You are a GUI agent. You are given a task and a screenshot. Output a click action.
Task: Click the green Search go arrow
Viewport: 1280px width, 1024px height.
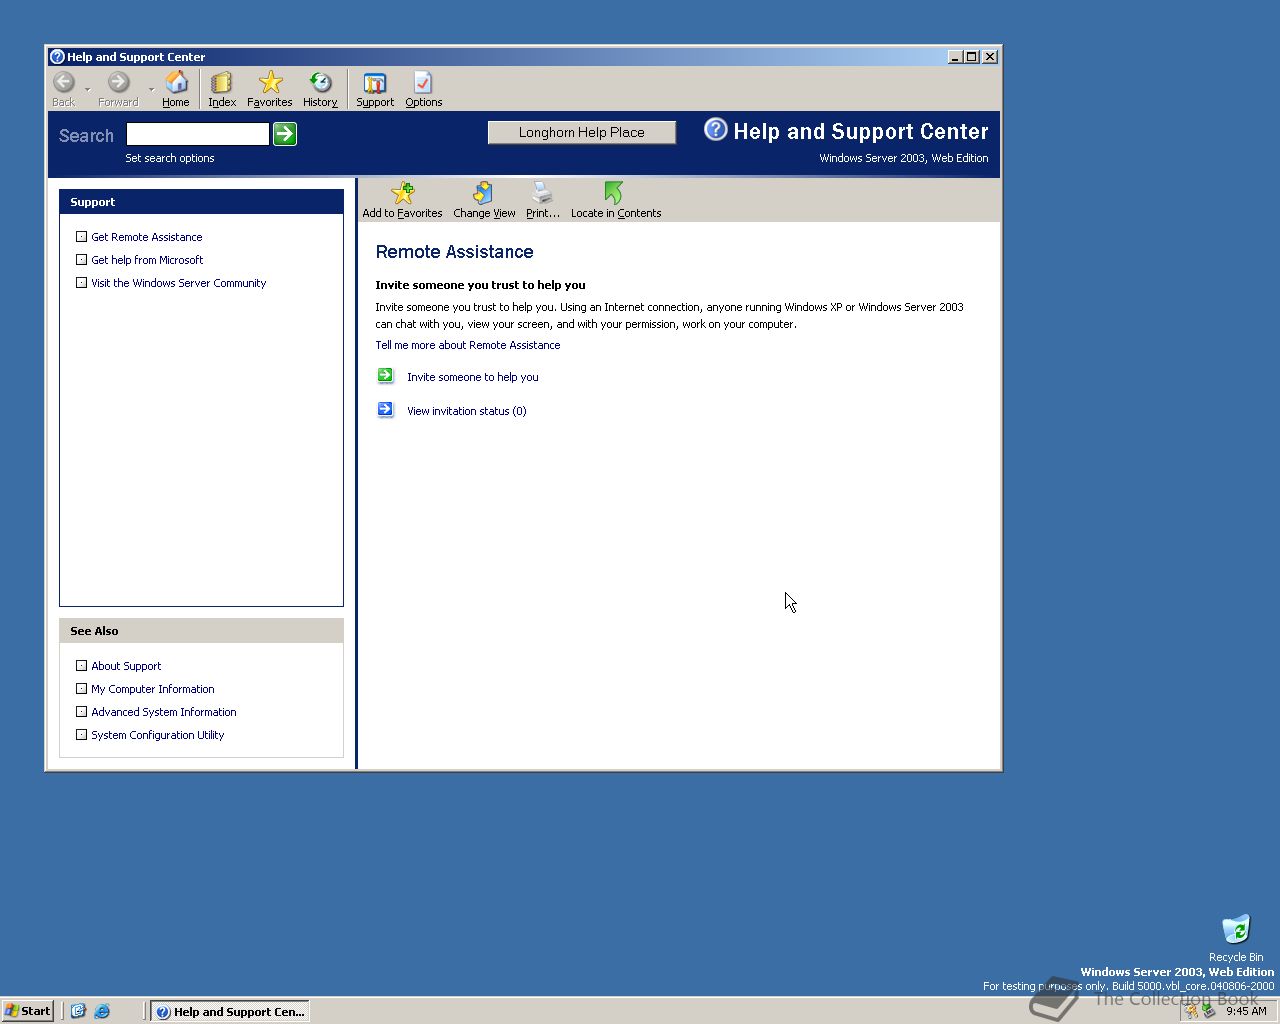tap(285, 134)
